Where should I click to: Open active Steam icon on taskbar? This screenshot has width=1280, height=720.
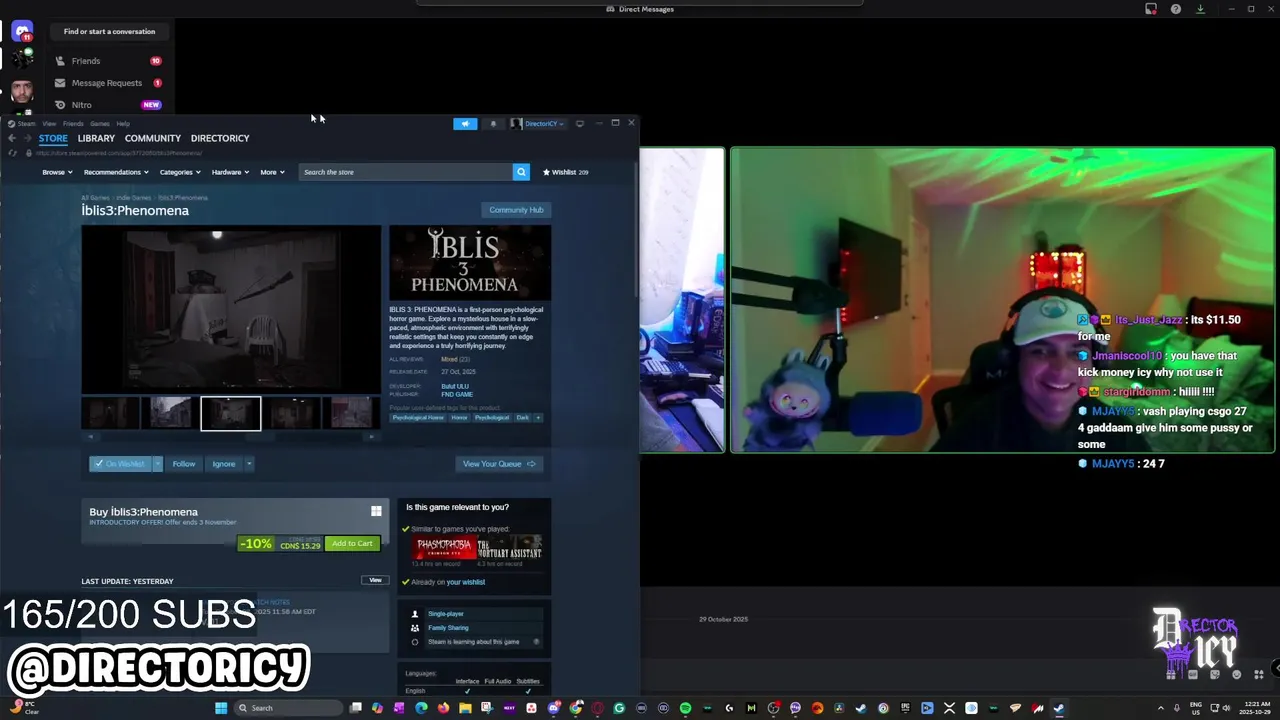[1059, 708]
